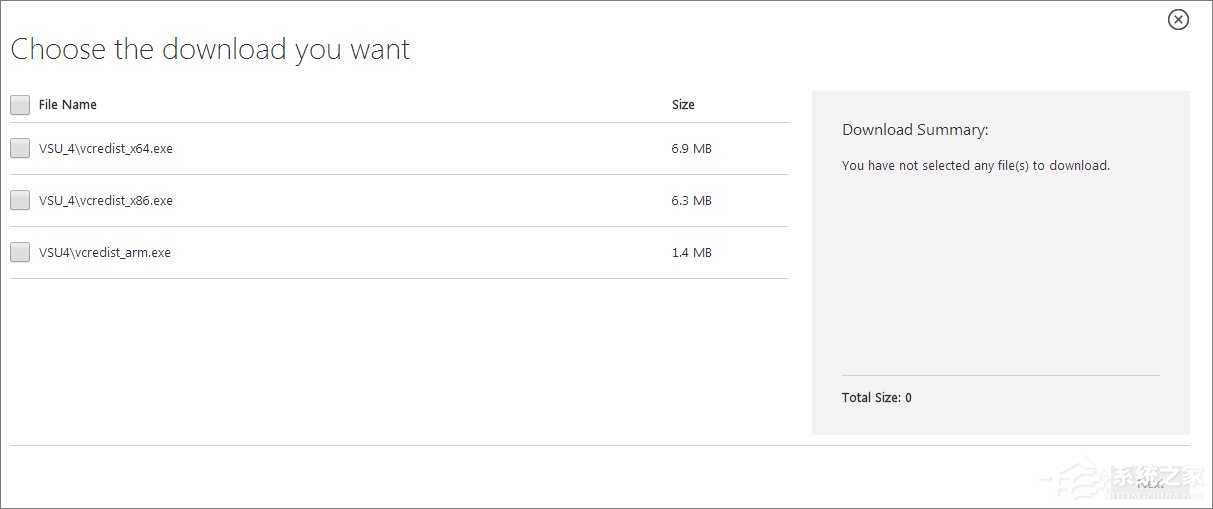
Task: Click the 6.9 MB size value
Action: tap(691, 149)
